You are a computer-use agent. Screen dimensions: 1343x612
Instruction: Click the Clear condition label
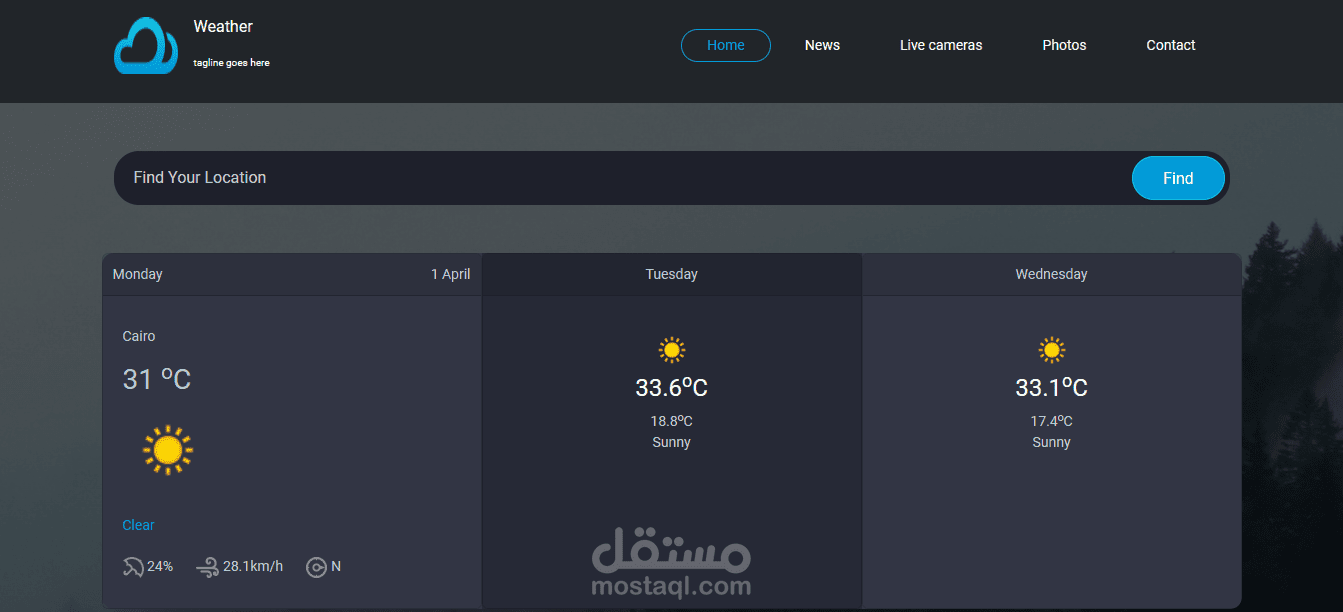138,525
